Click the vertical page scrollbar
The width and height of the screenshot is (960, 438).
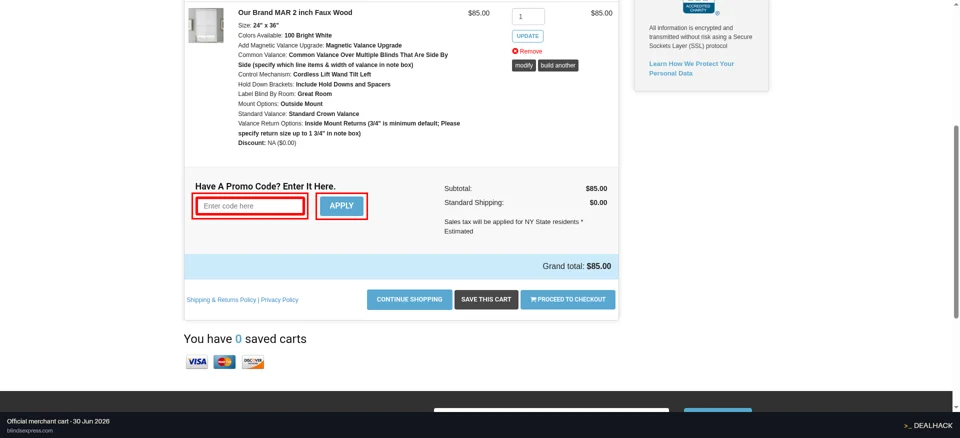[956, 222]
